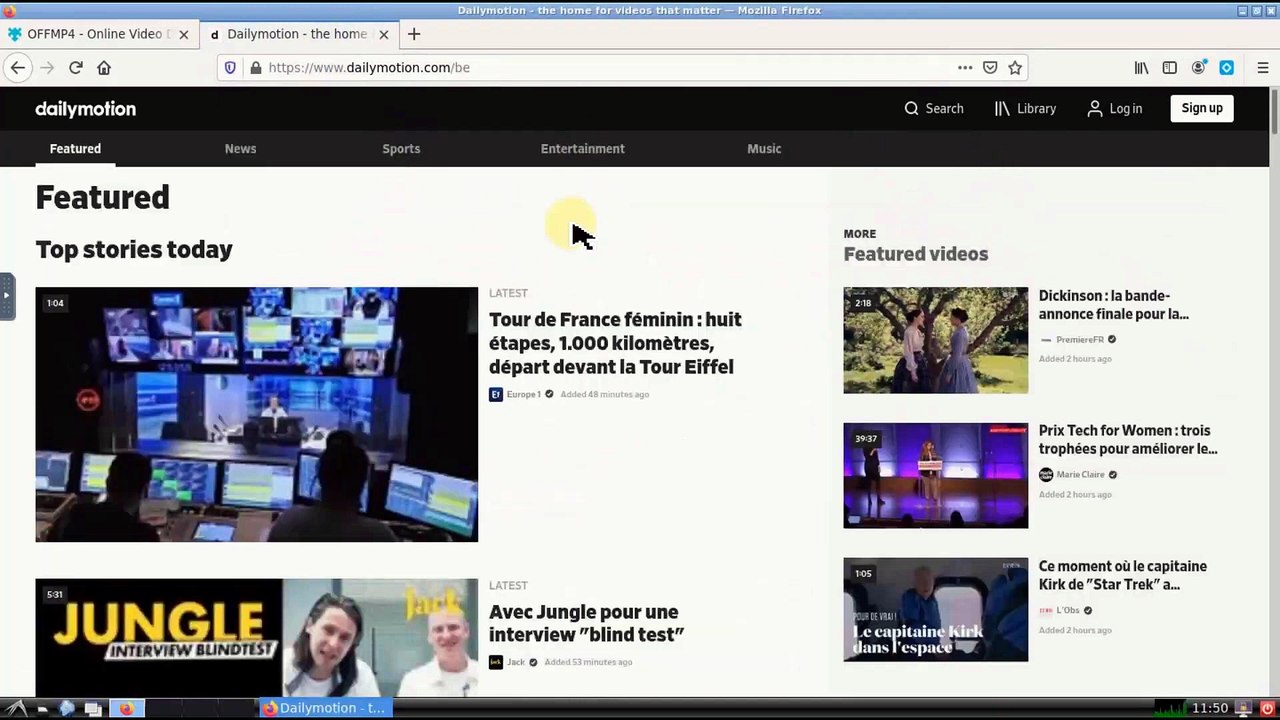
Task: Open the capitaine Kirk video thumbnail
Action: 935,610
